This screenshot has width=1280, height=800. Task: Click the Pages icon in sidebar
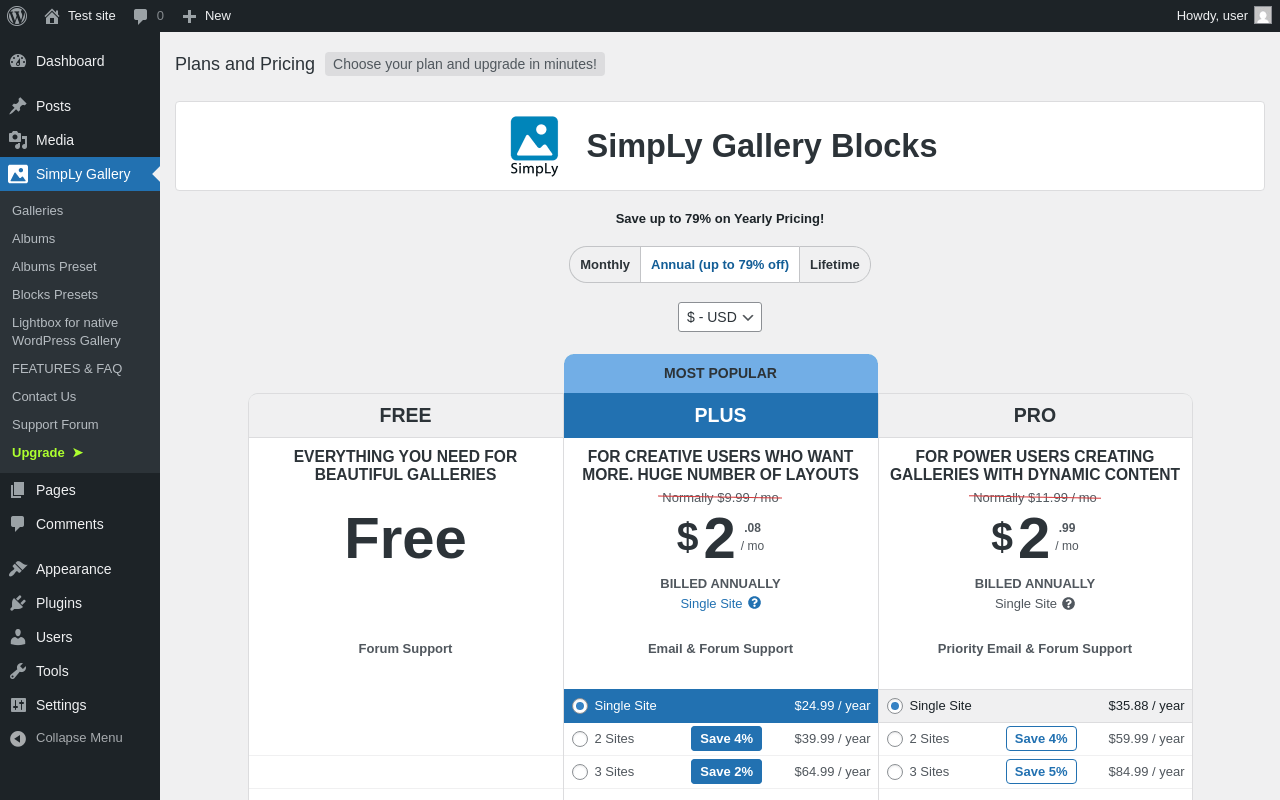tap(18, 490)
